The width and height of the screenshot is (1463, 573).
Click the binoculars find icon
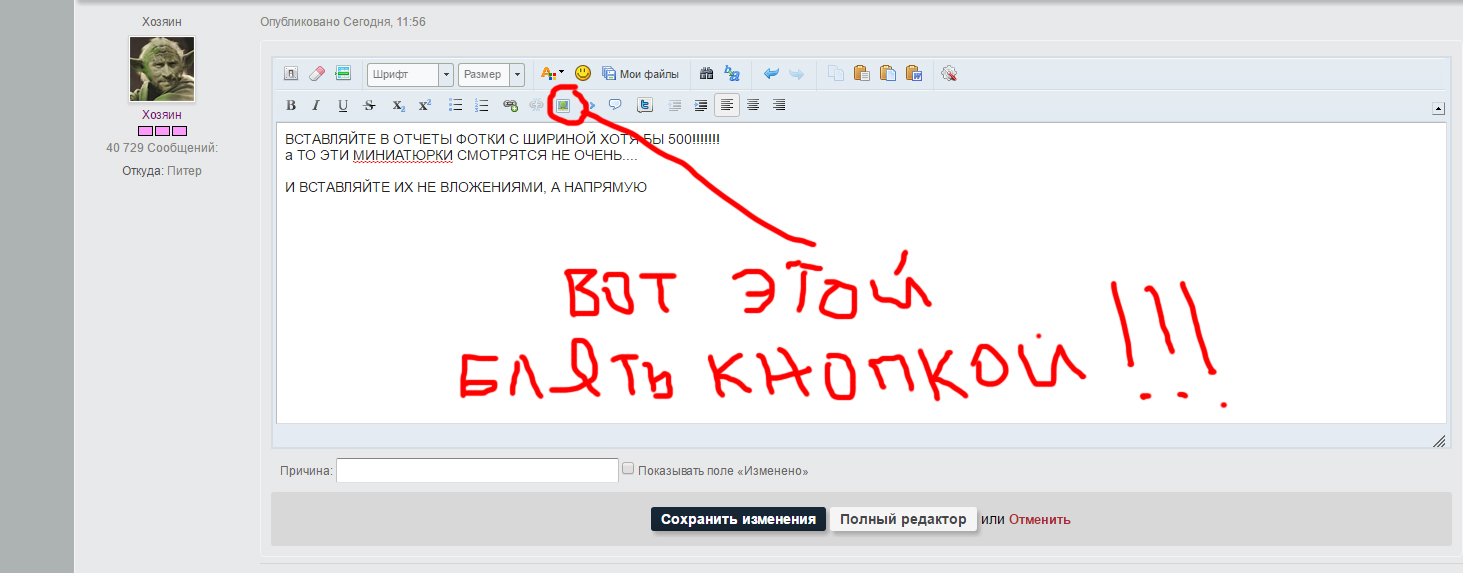(x=706, y=73)
